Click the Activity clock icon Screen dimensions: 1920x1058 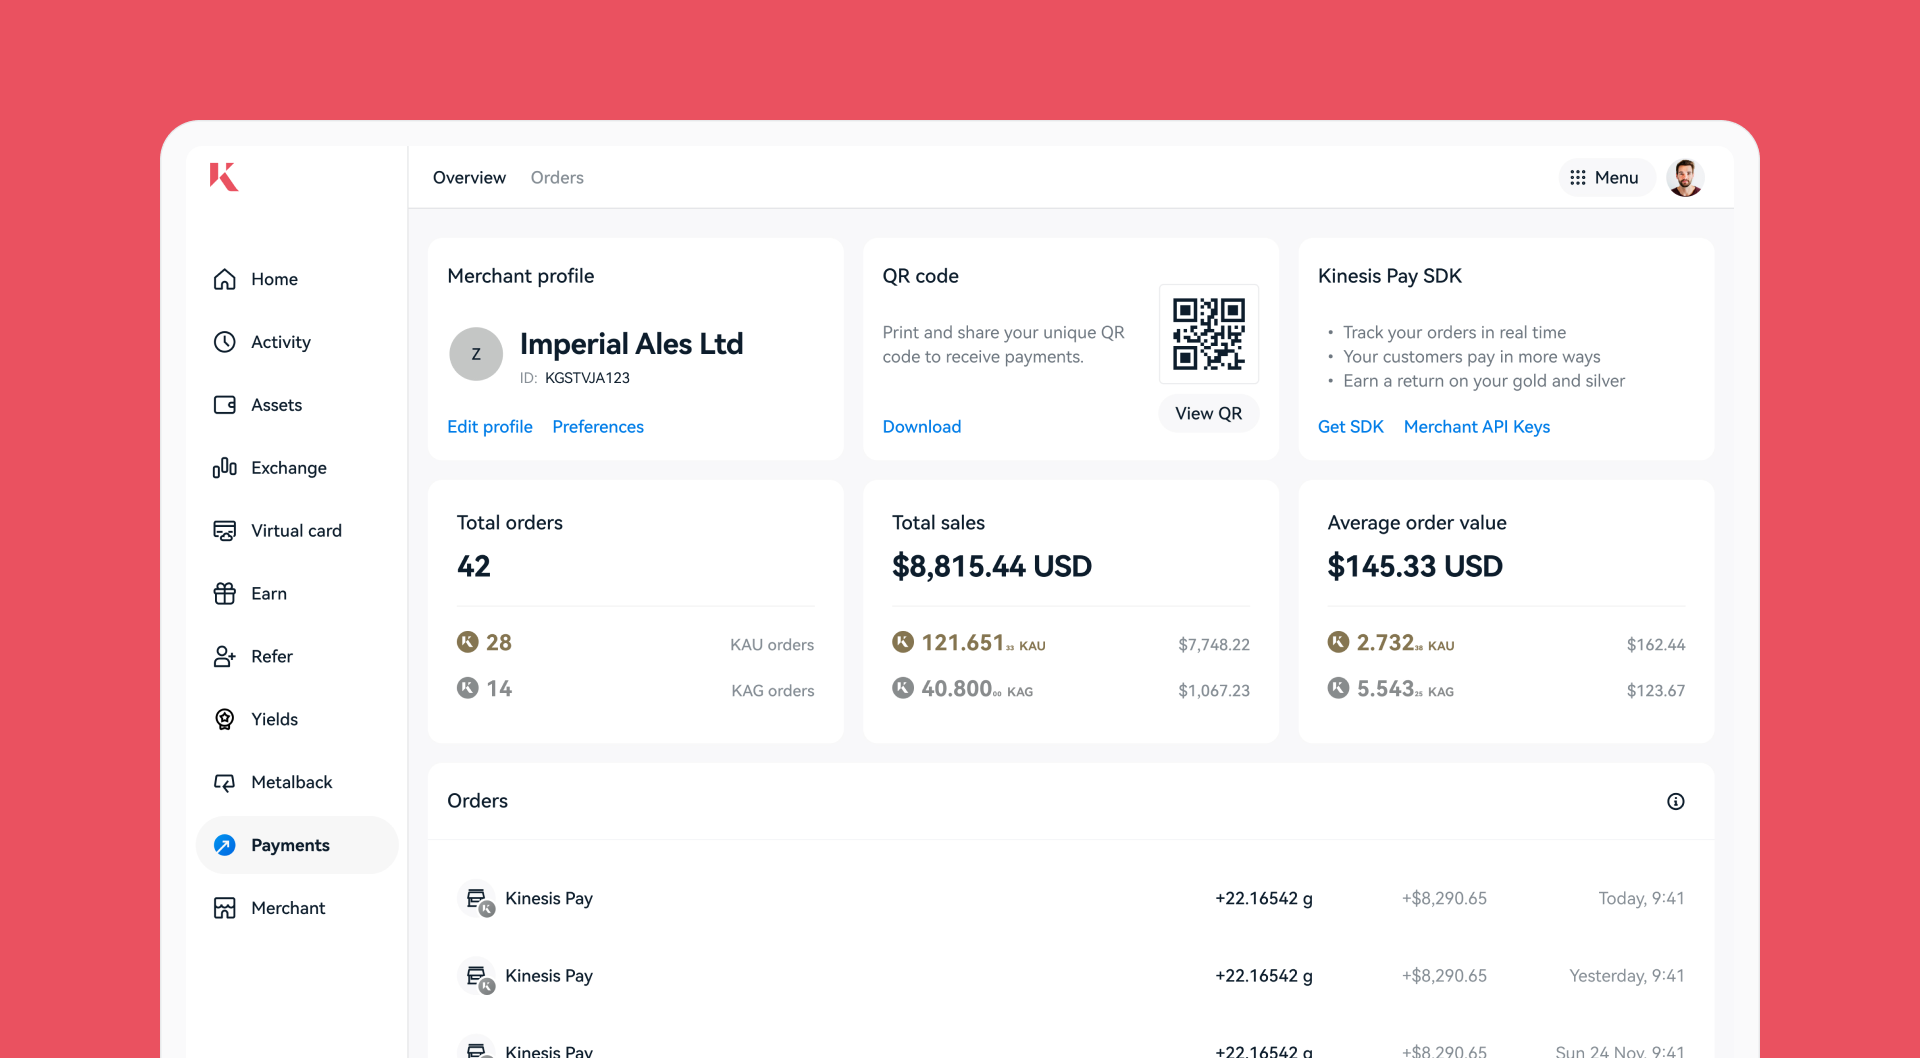(x=225, y=342)
